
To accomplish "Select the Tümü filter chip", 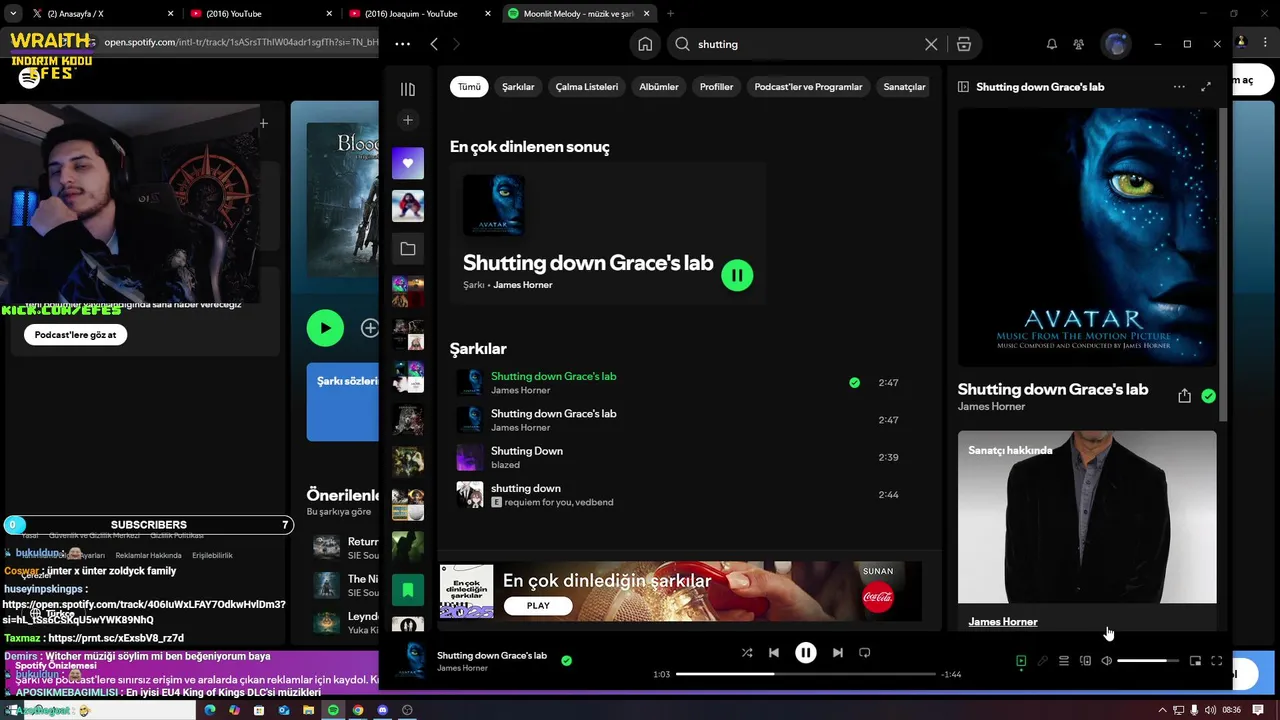I will [x=469, y=87].
